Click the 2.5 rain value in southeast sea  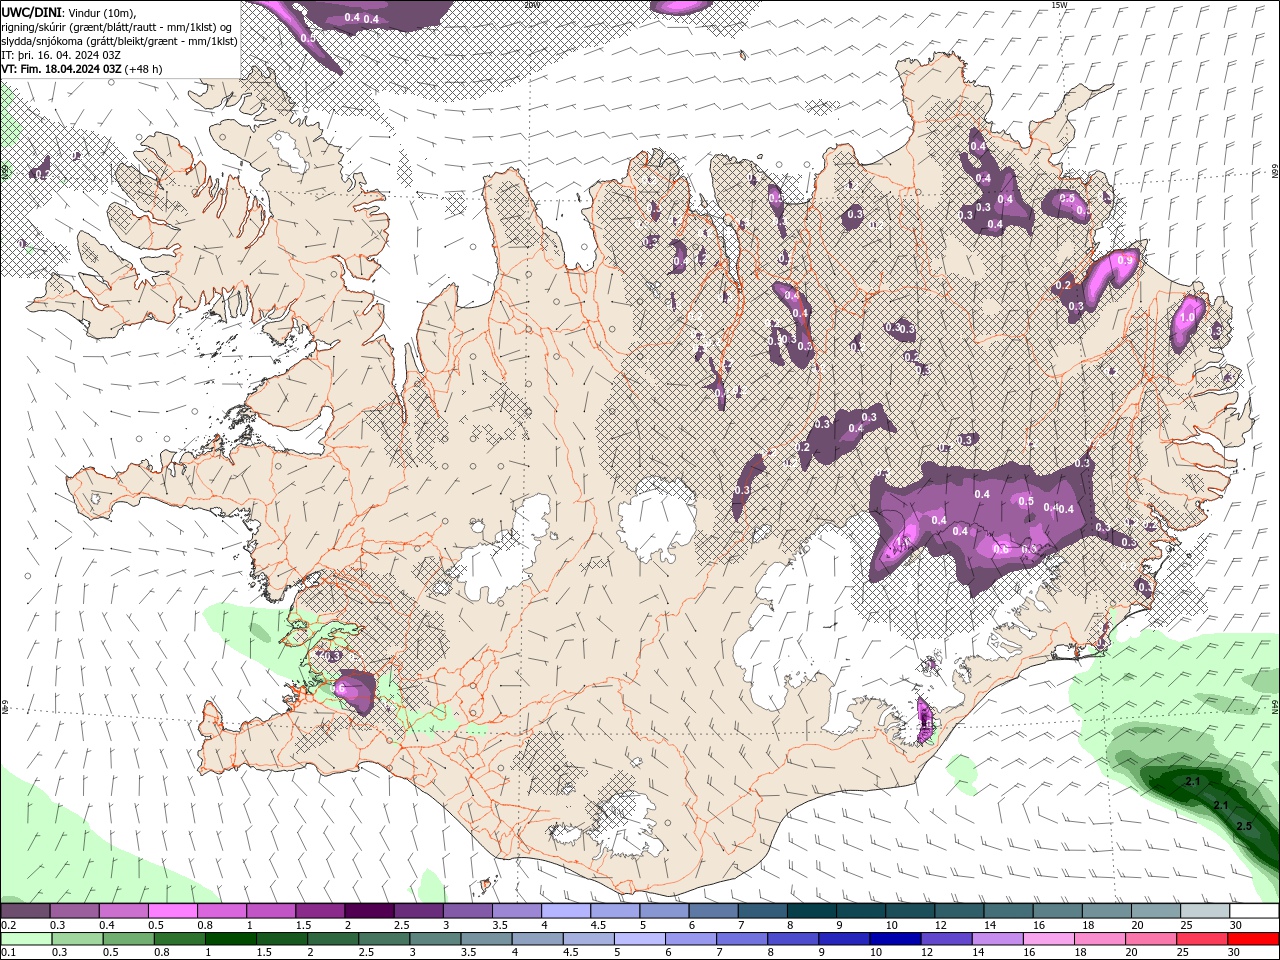(1244, 826)
